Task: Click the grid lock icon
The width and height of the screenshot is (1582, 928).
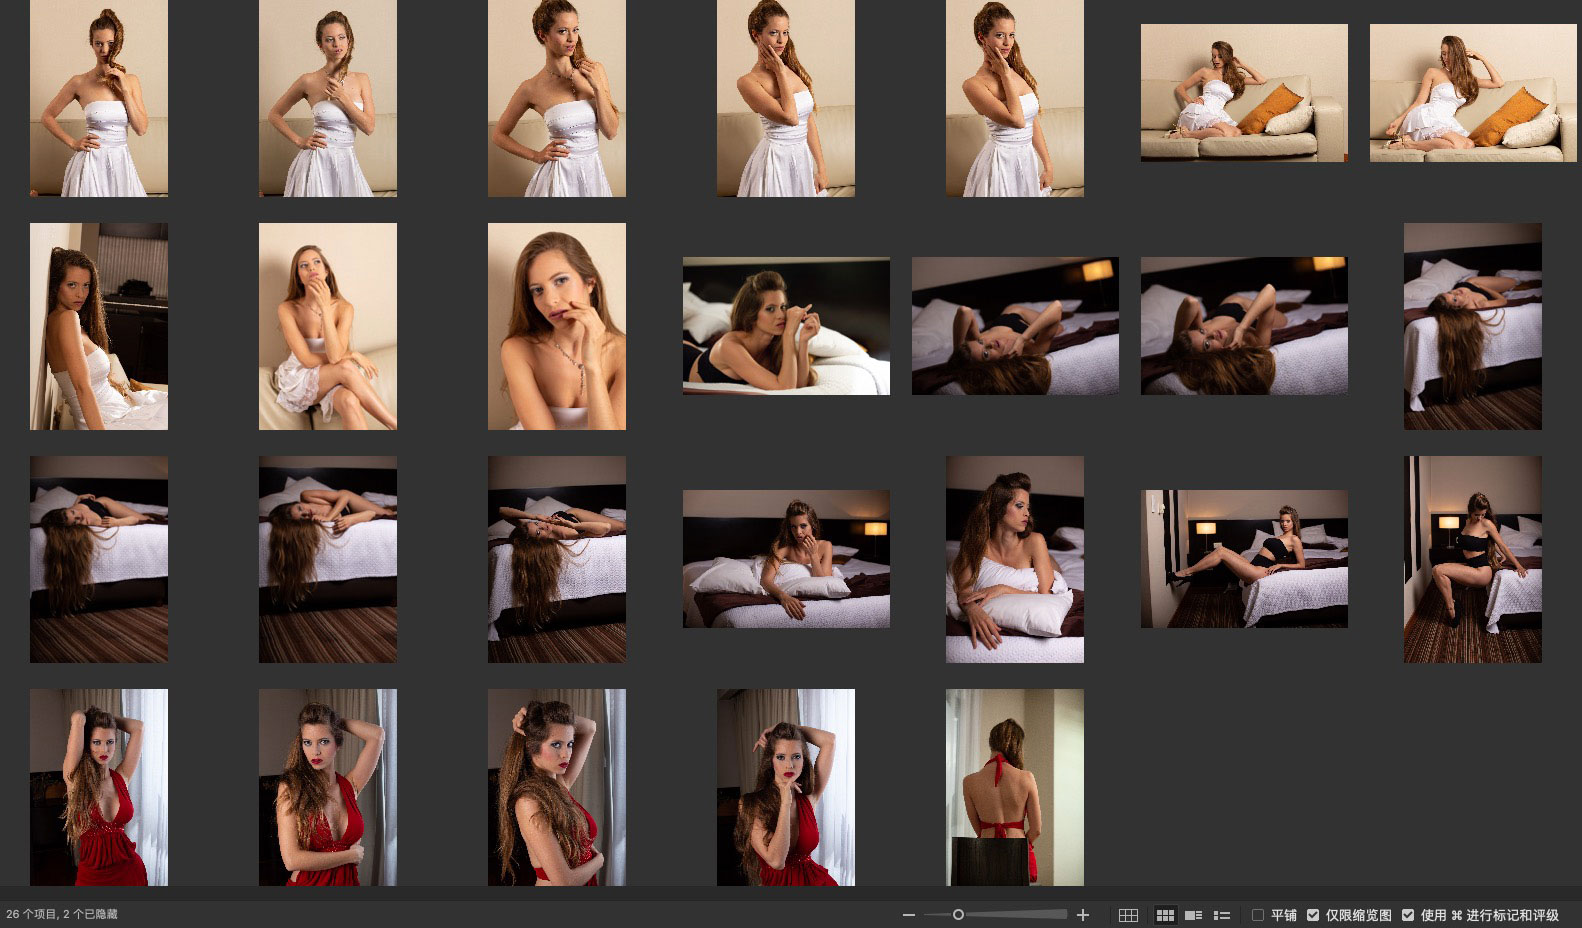Action: click(x=1128, y=915)
